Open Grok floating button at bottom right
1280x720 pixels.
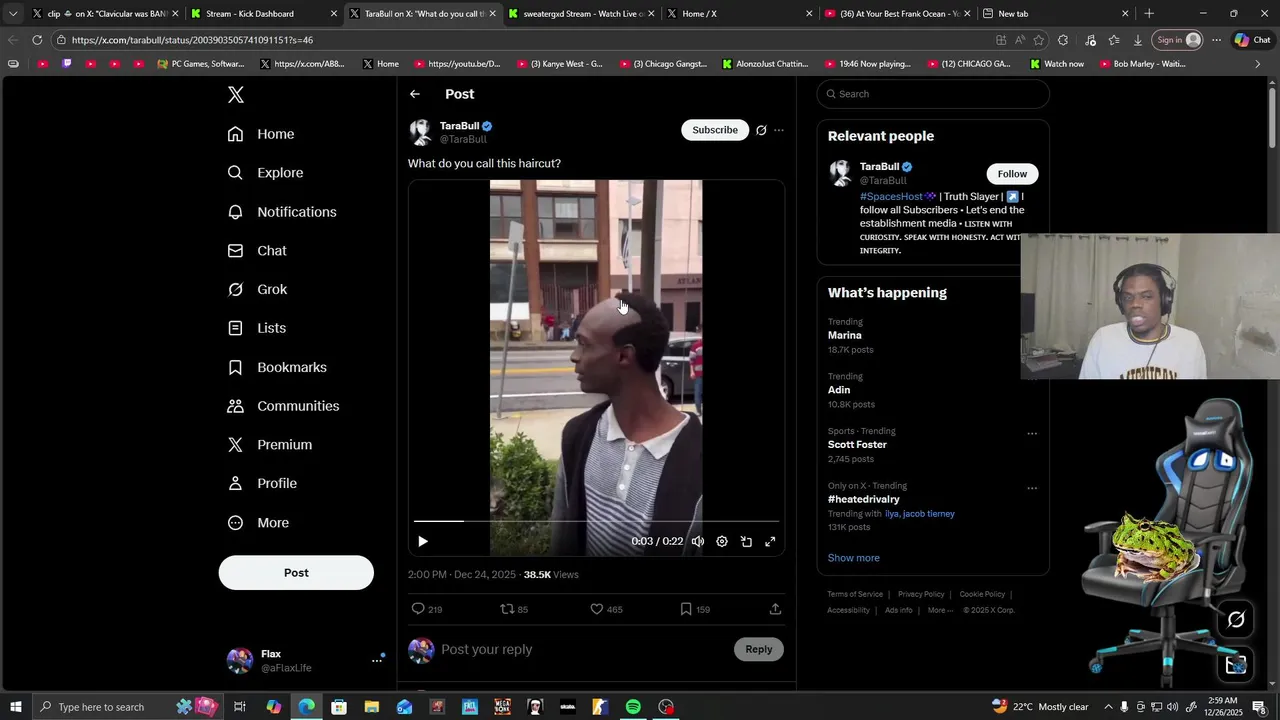[x=1236, y=621]
